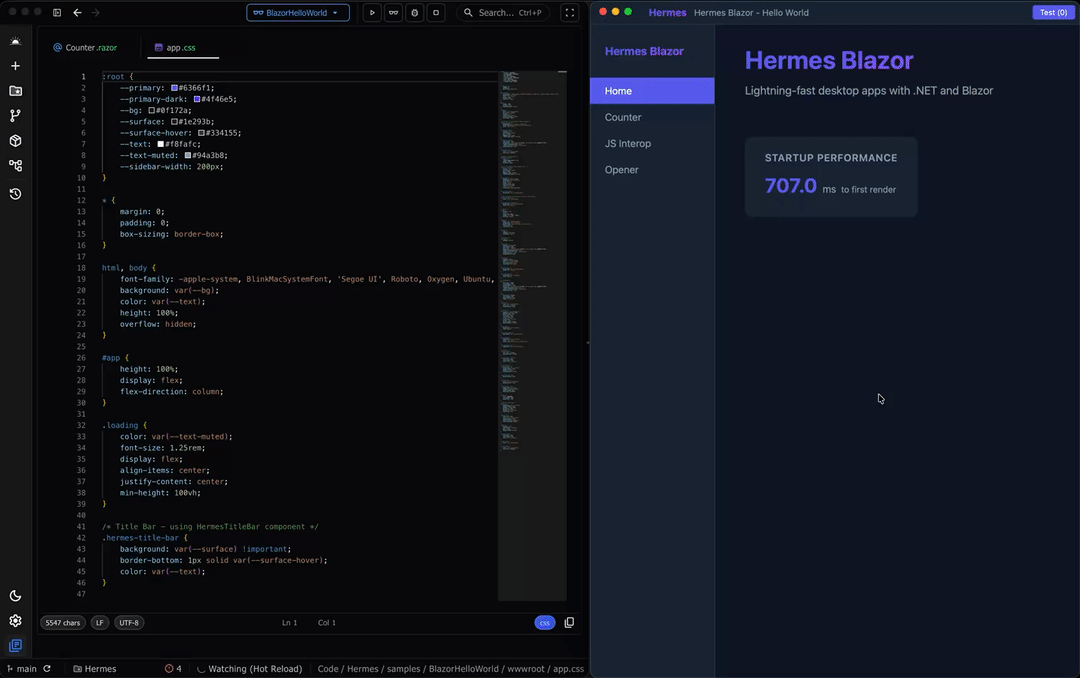
Task: Click the Hermes label in the app title bar
Action: [667, 12]
